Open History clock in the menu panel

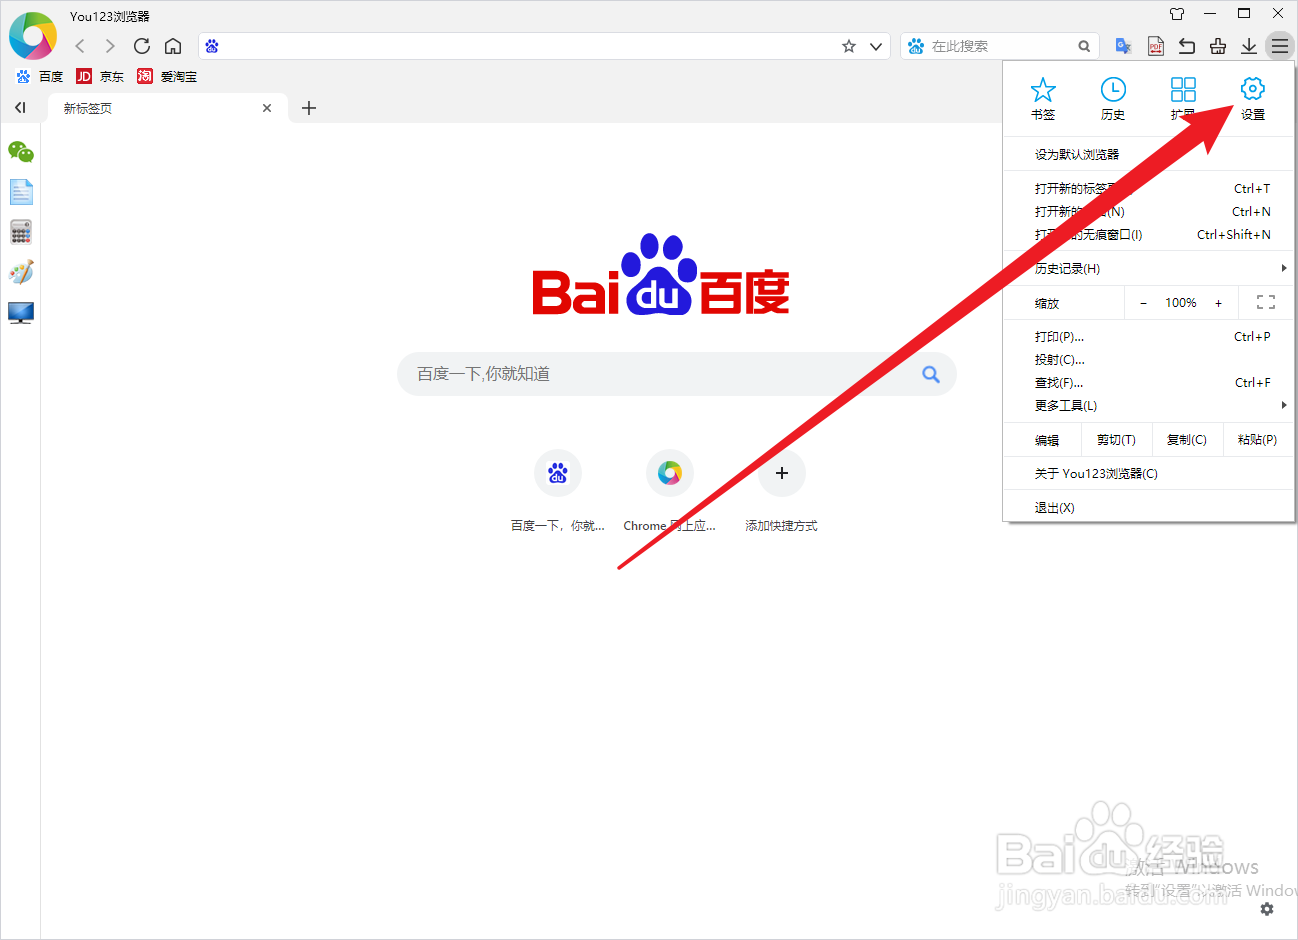pyautogui.click(x=1113, y=99)
